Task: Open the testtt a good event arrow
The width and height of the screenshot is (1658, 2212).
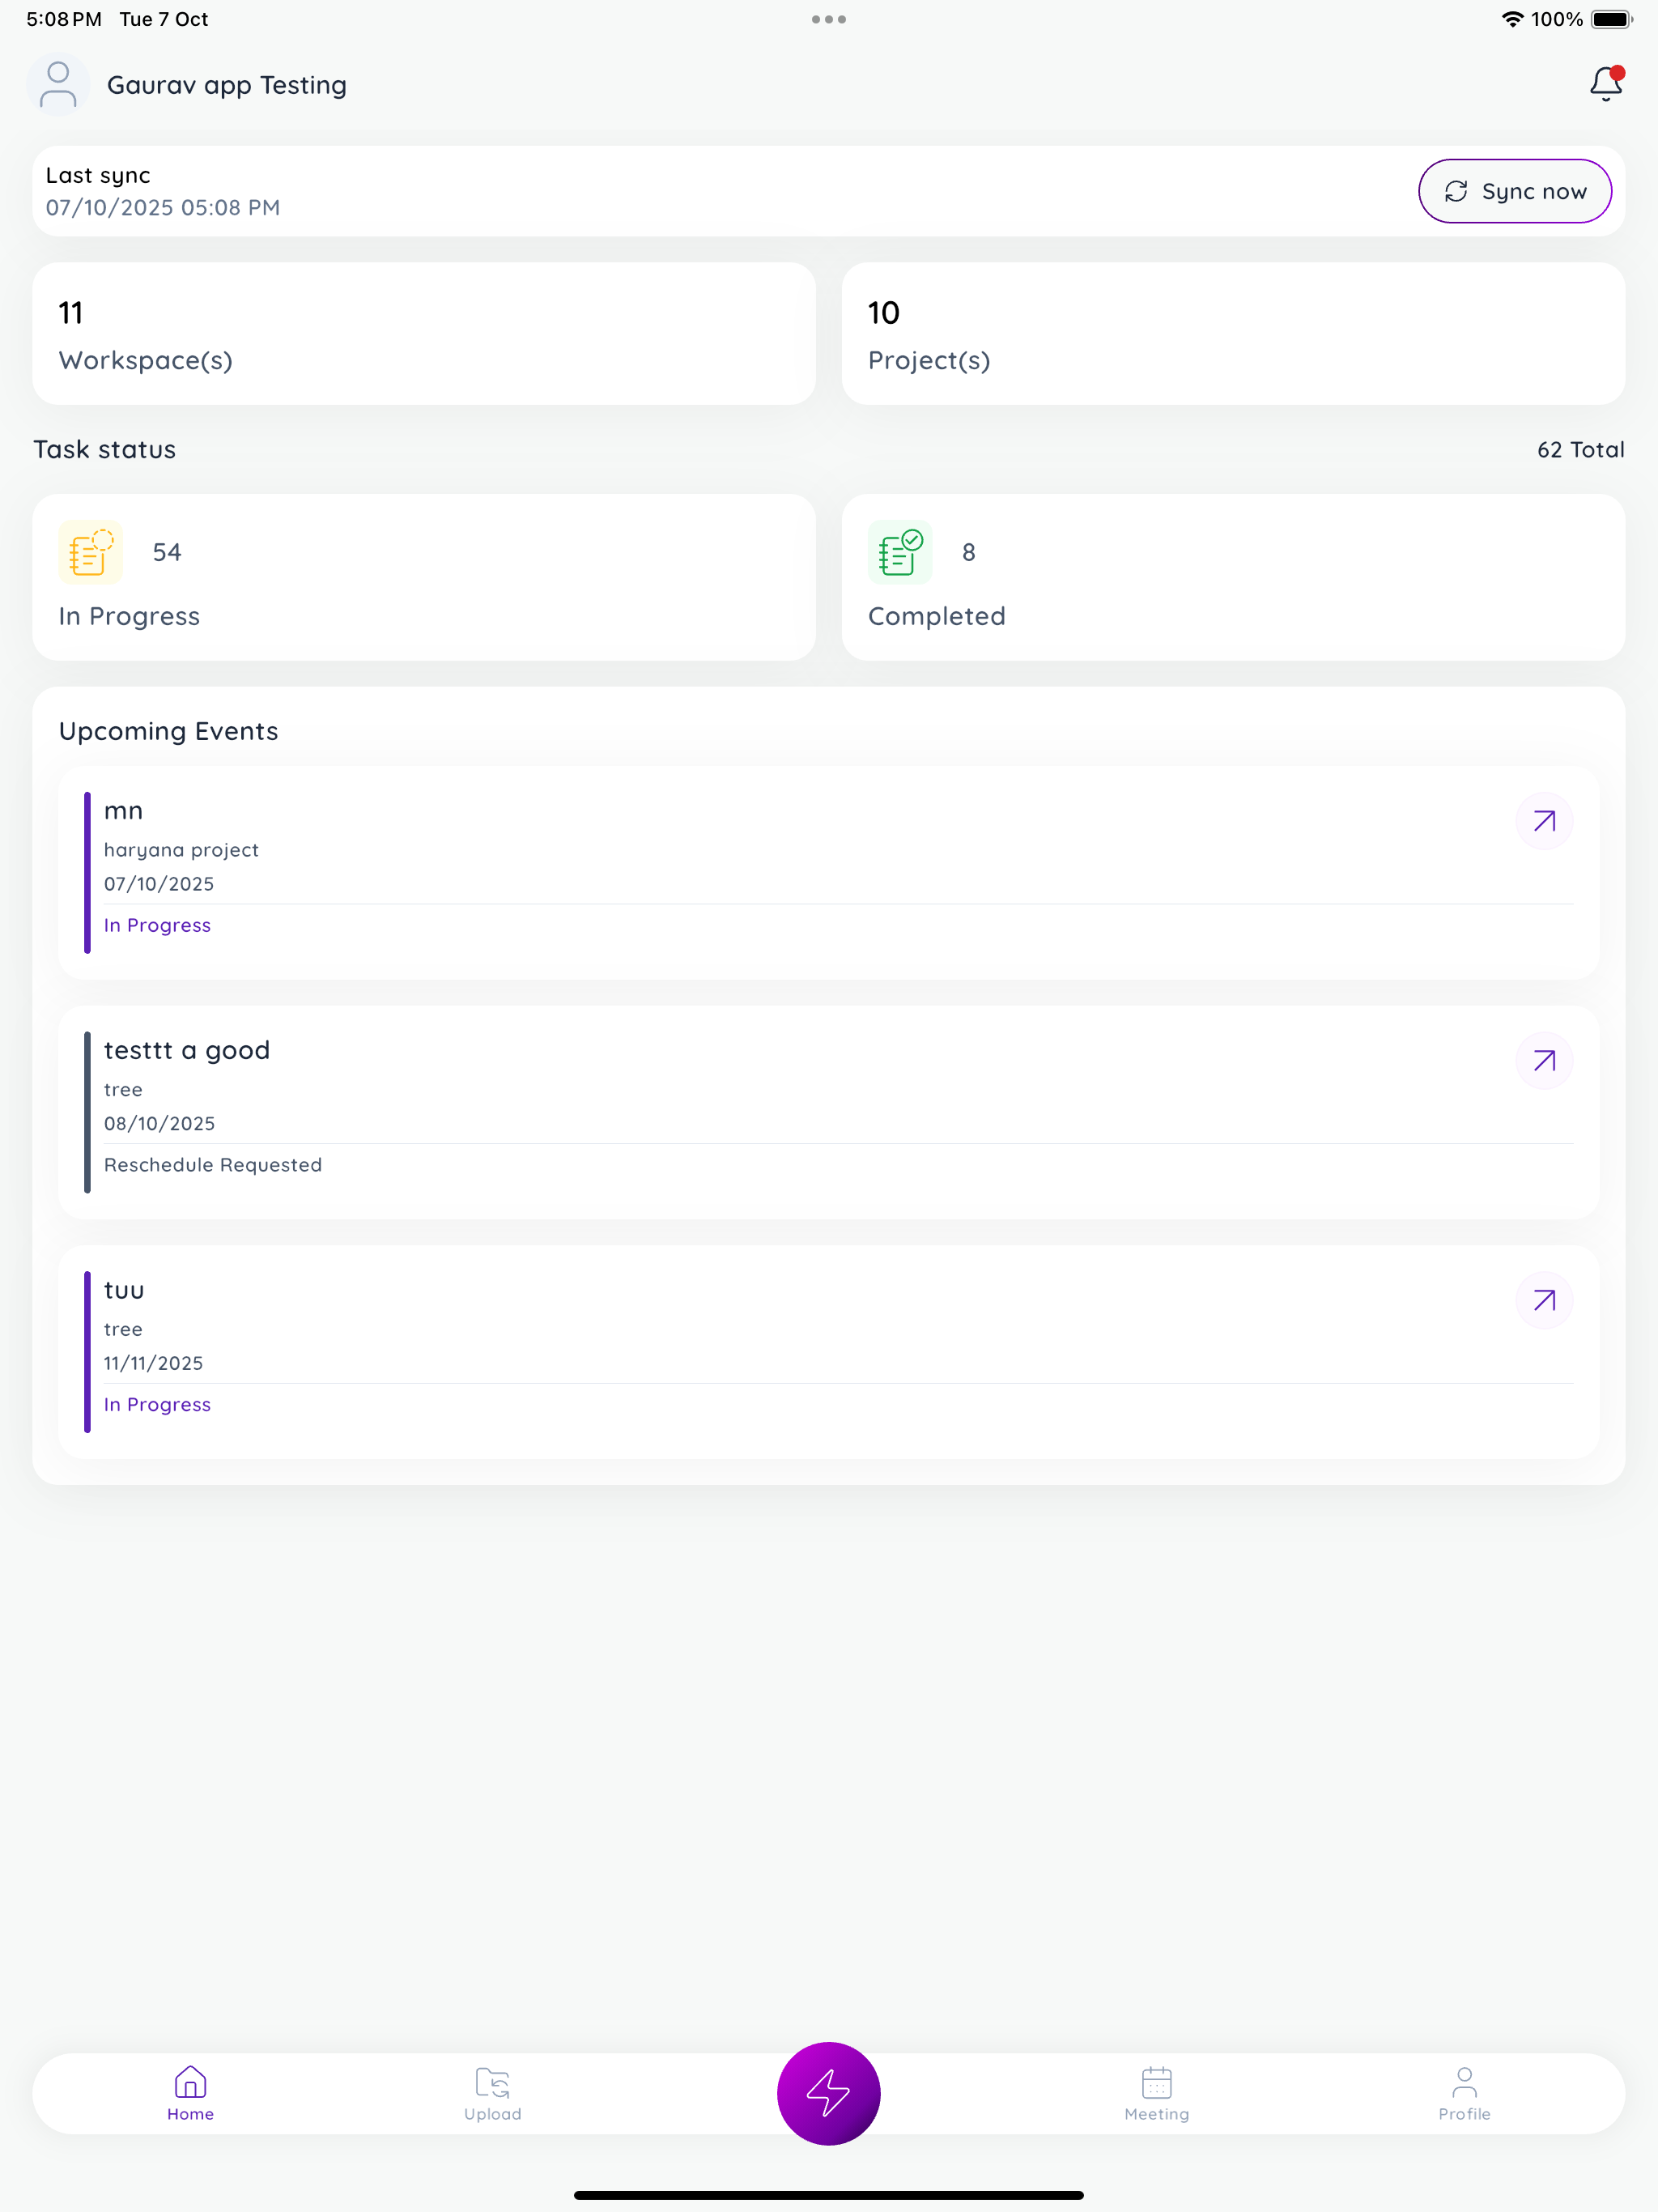Action: point(1544,1060)
